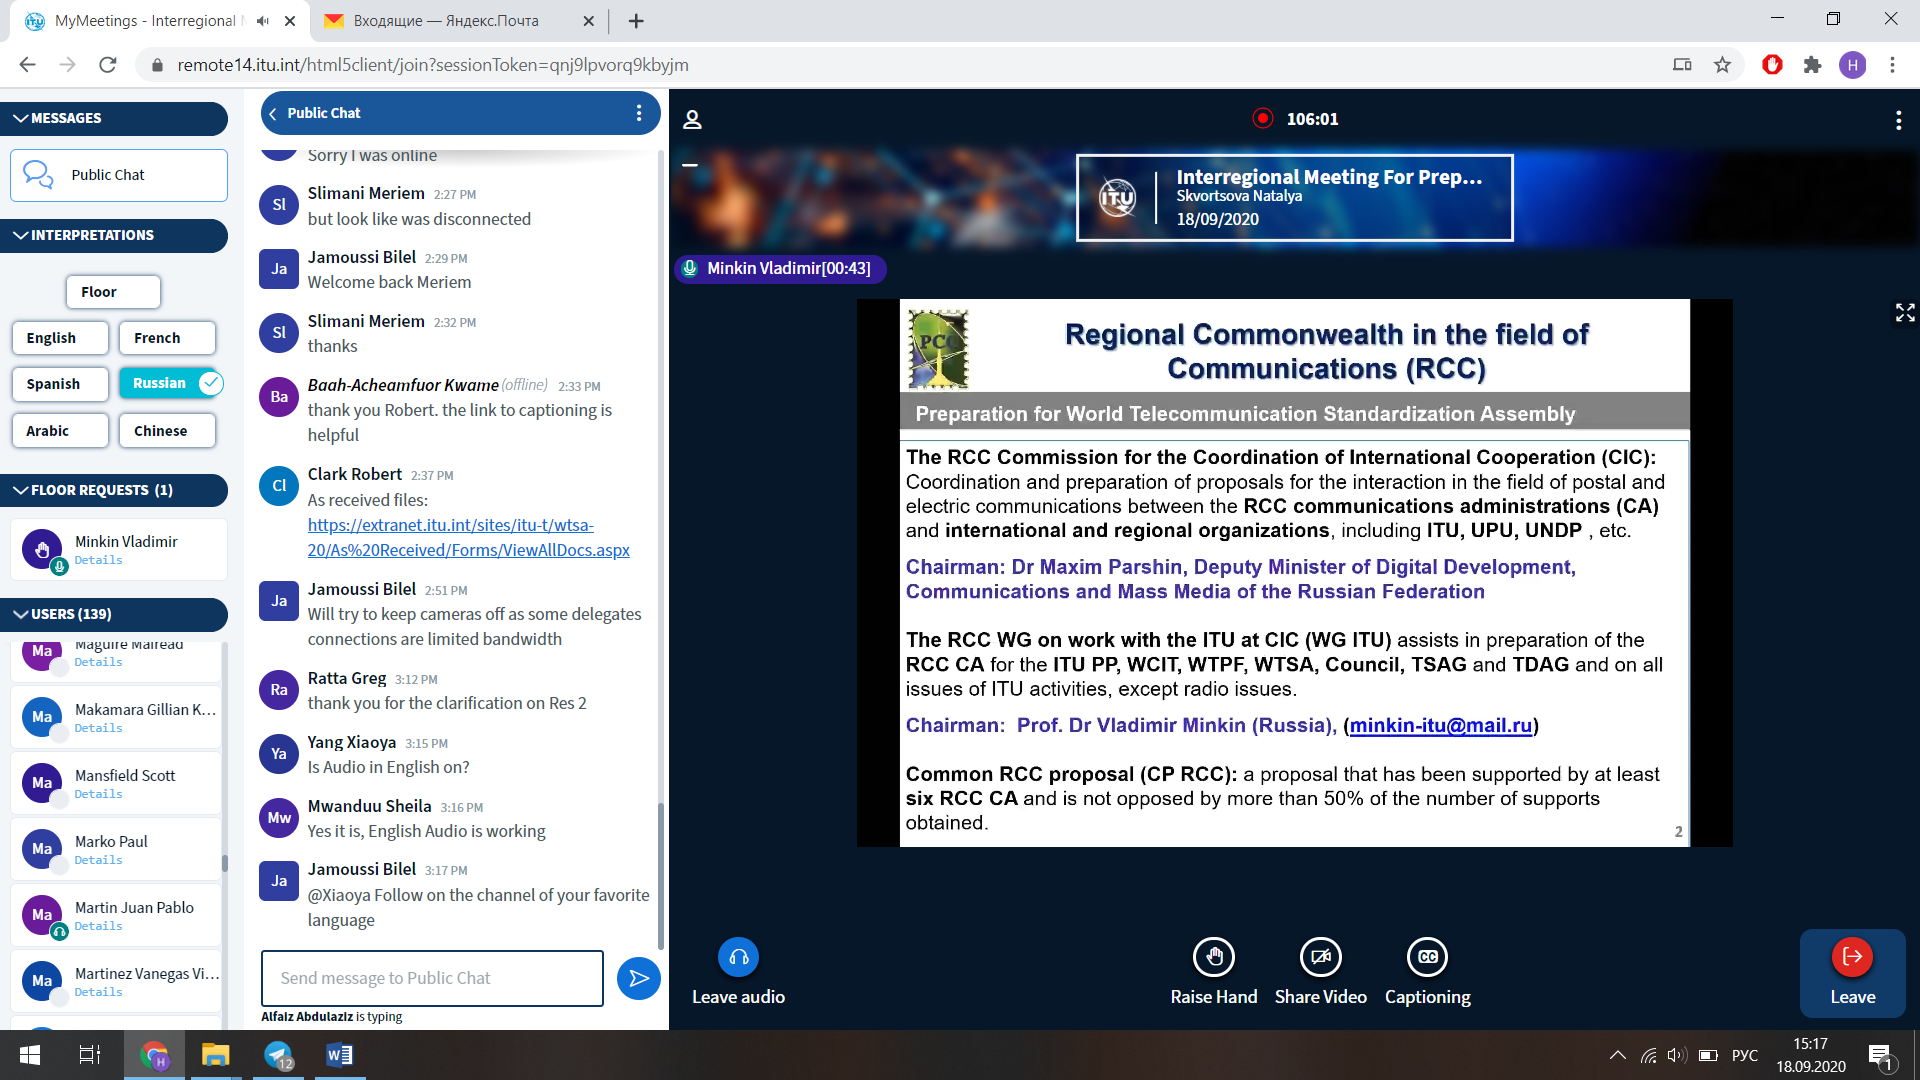This screenshot has width=1920, height=1080.
Task: Open Marko Paul Details link
Action: coord(98,860)
